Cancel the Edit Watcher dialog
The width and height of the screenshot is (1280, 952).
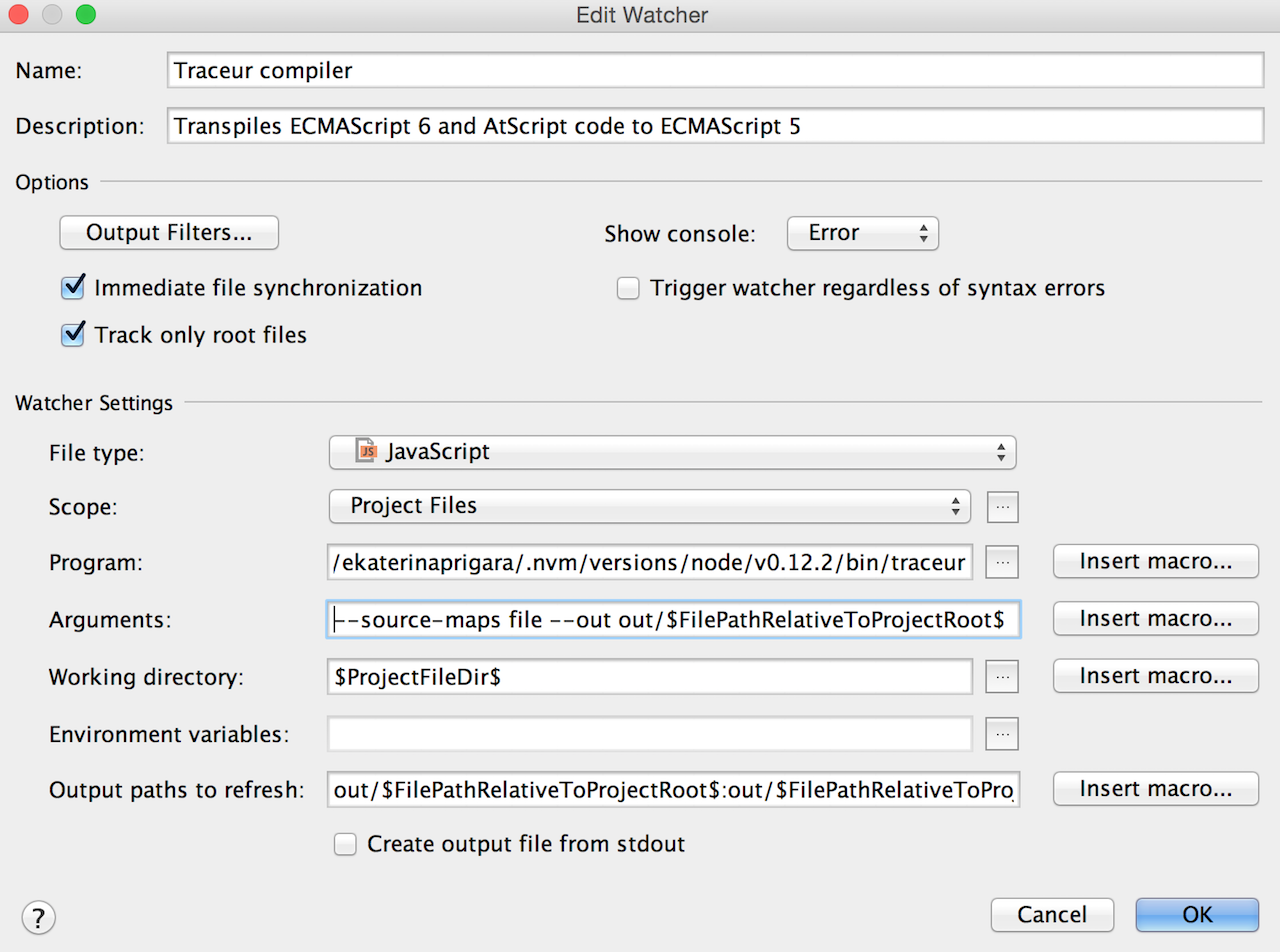click(x=1052, y=914)
